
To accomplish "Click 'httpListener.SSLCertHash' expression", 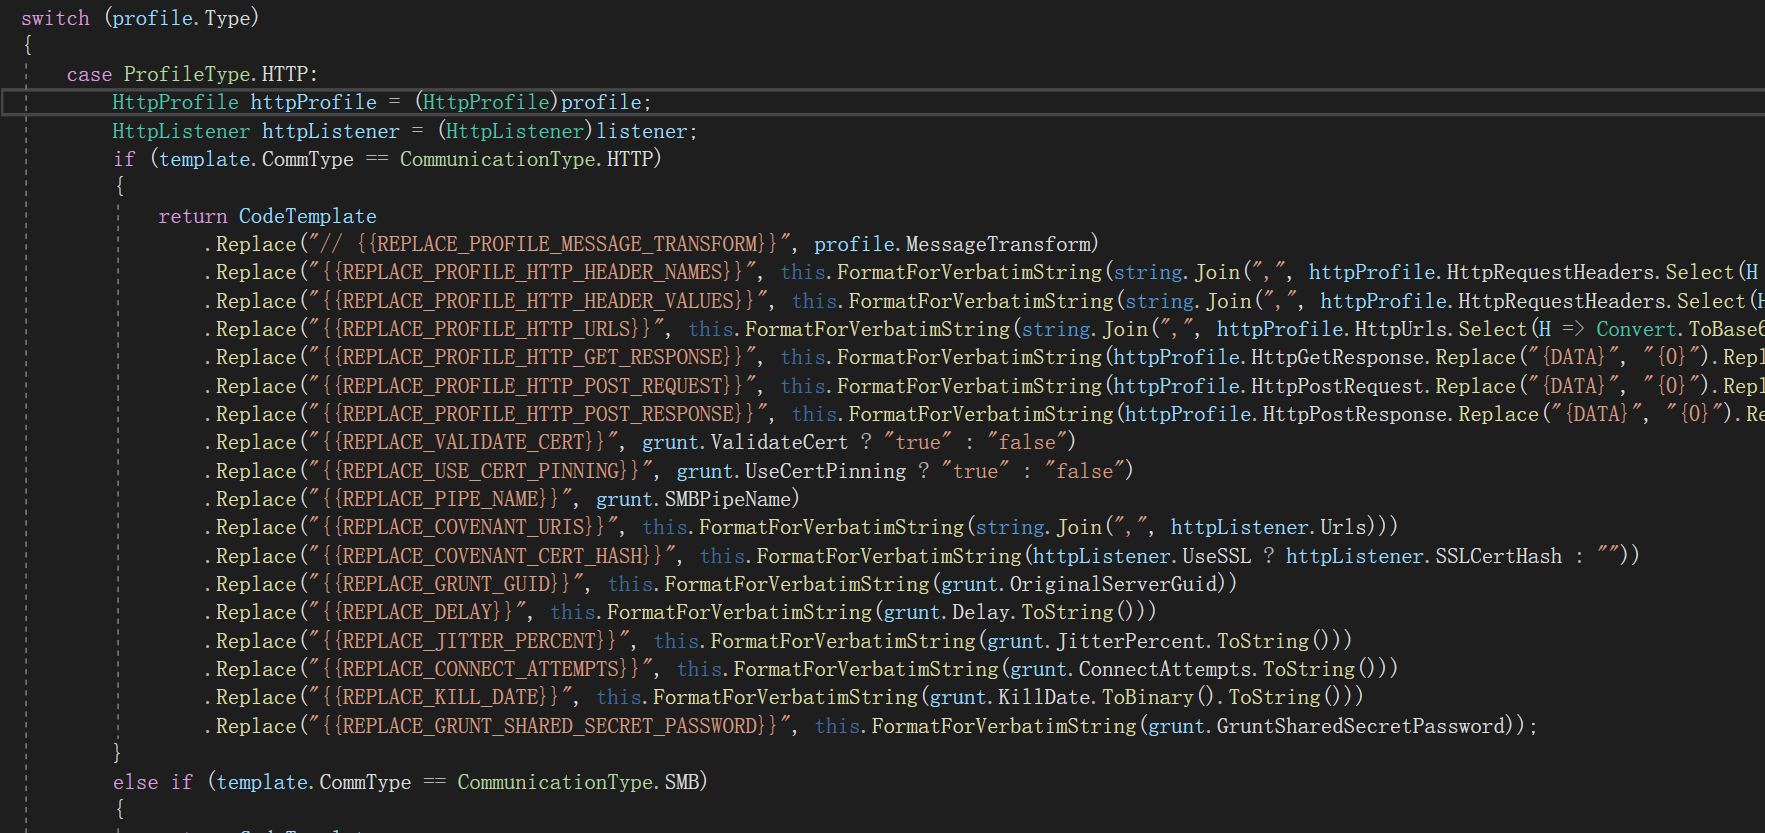I will coord(1424,556).
